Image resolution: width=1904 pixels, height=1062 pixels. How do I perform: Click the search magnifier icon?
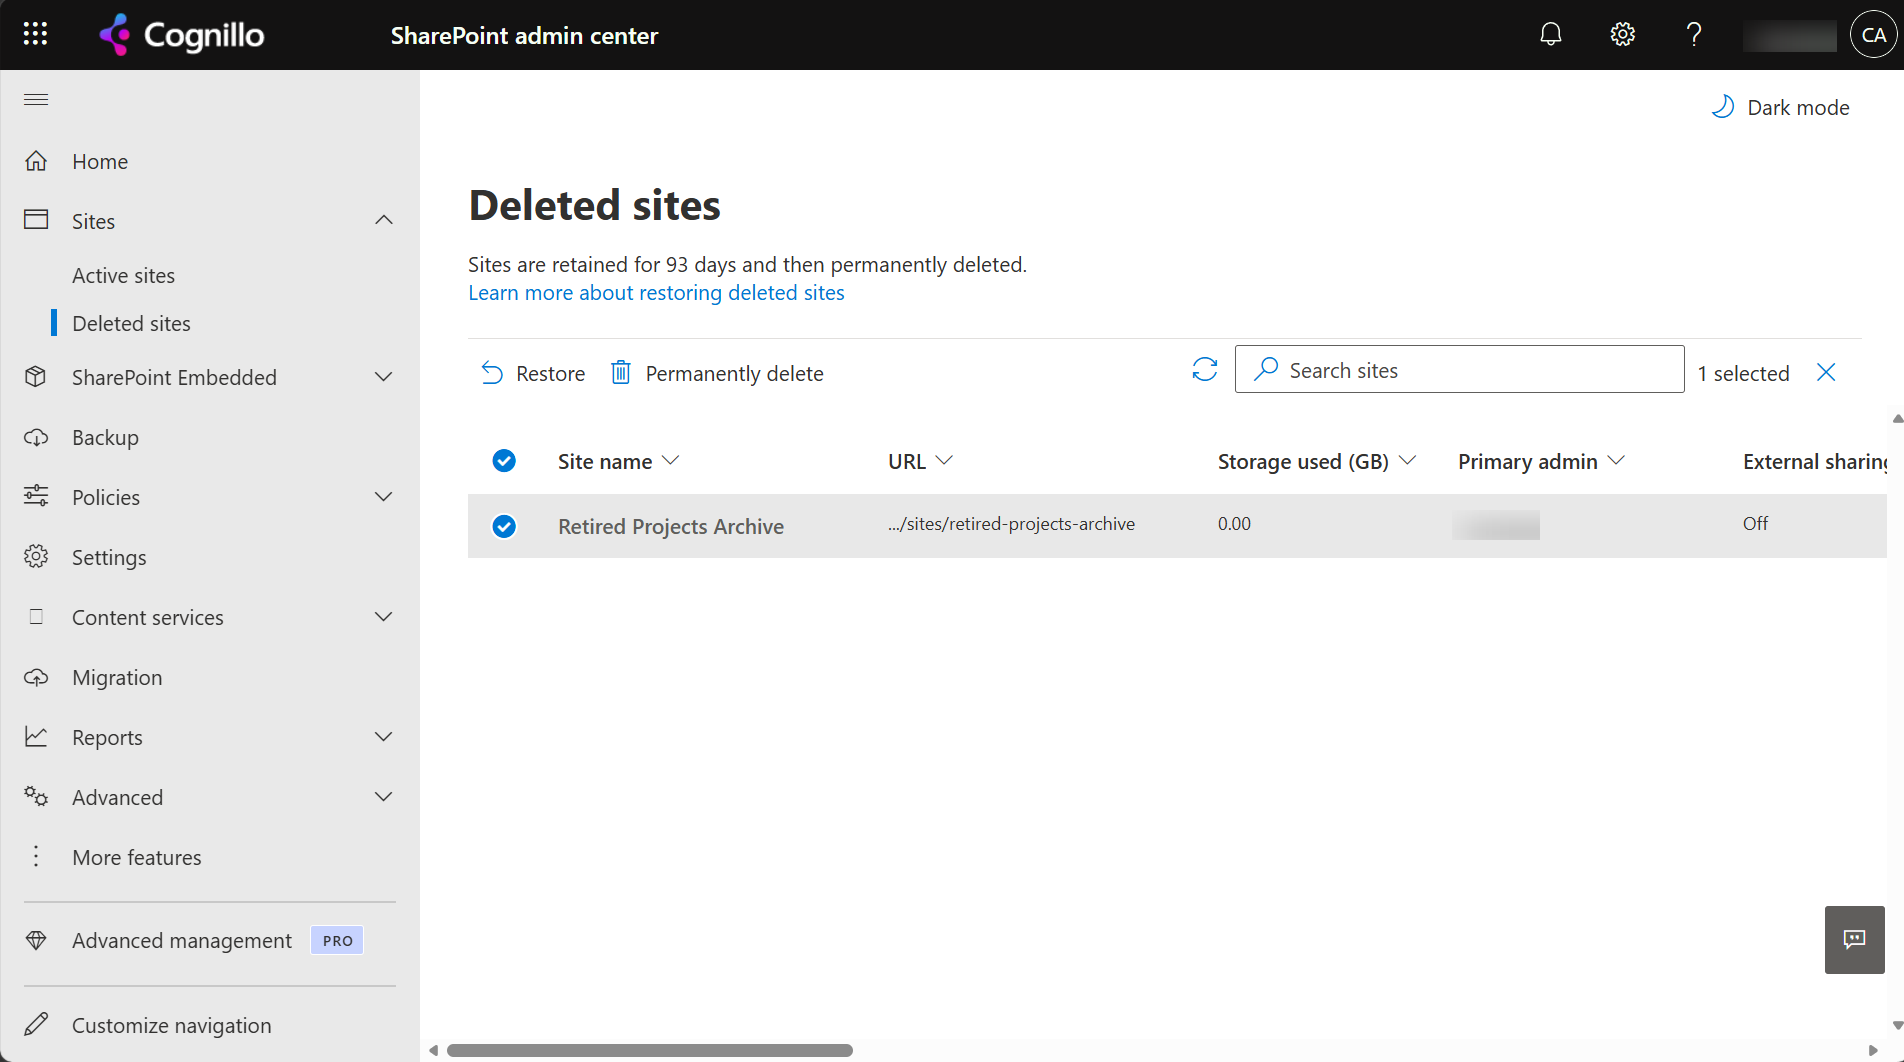click(1266, 369)
